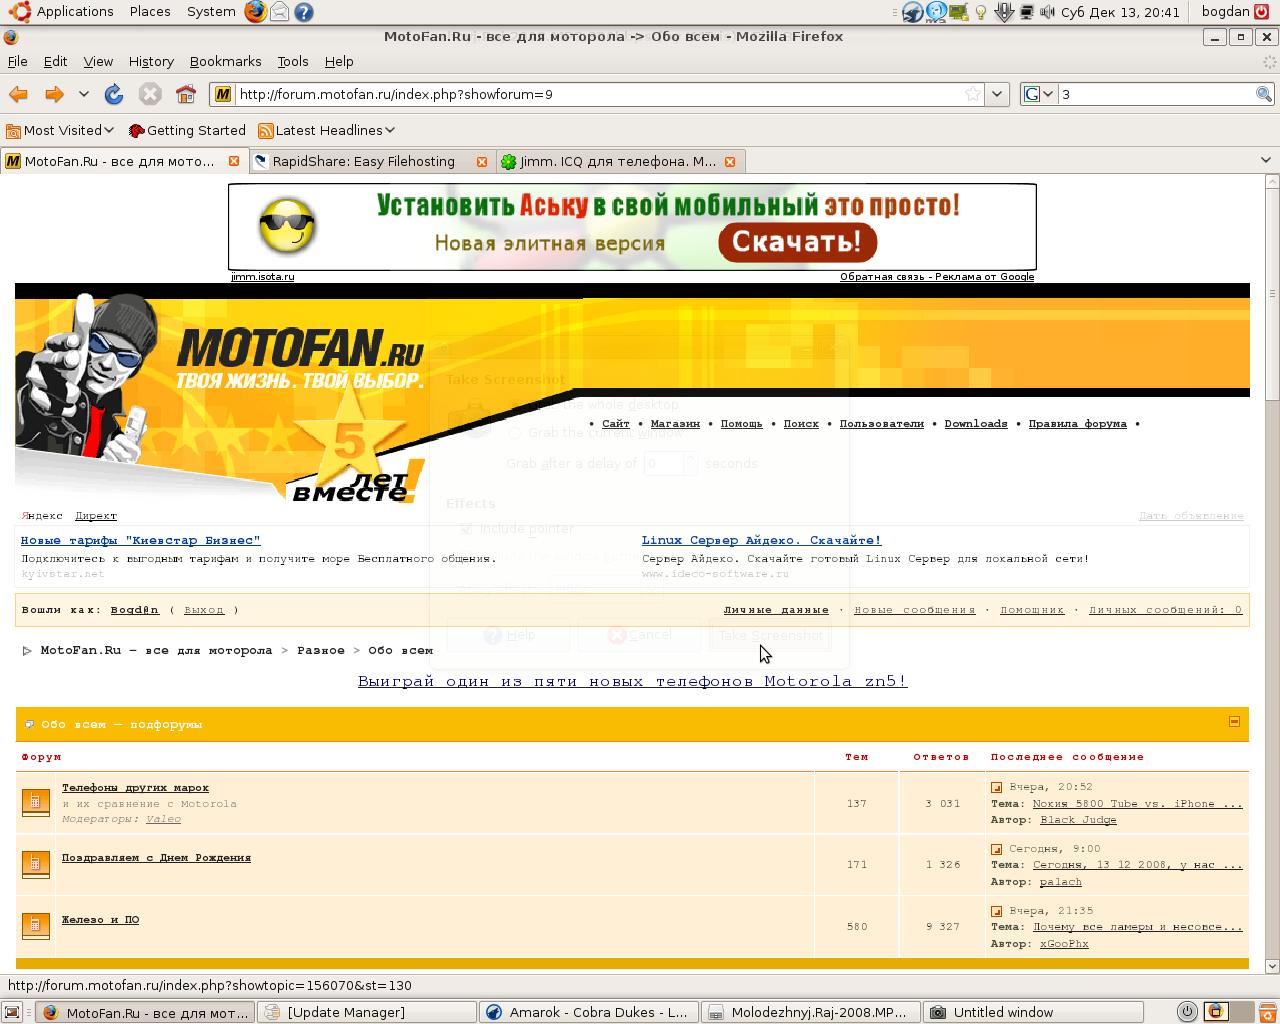The width and height of the screenshot is (1280, 1024).
Task: Open the Getting Started bookmark
Action: pyautogui.click(x=188, y=130)
